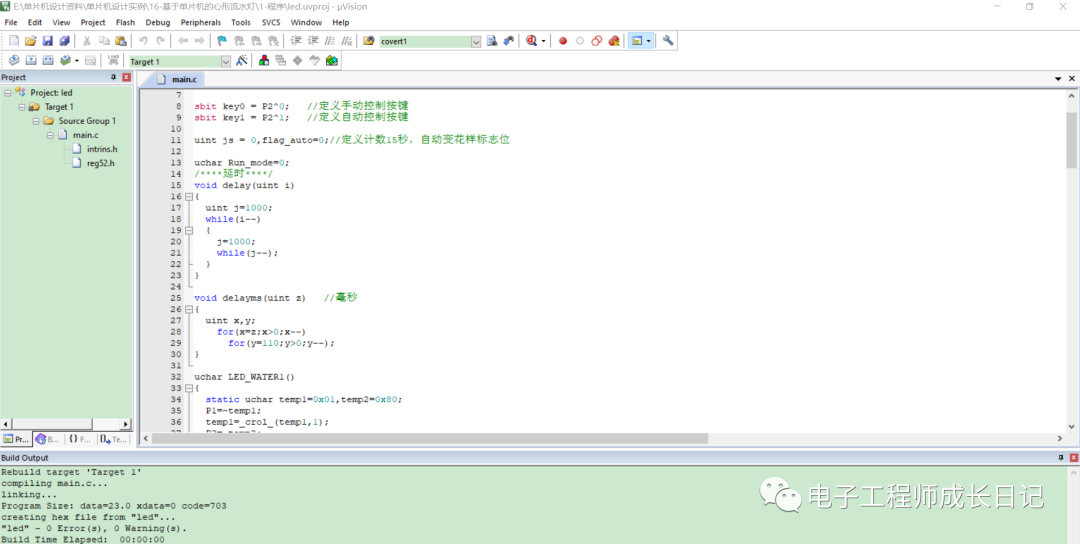Screen dimensions: 1080x544
Task: Open Configuration with the wrench icon
Action: pos(668,41)
